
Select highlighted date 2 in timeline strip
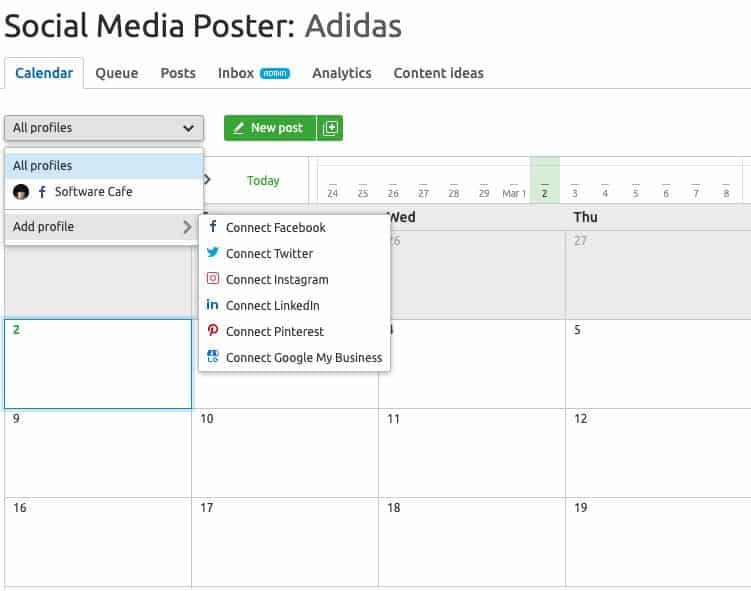tap(545, 181)
